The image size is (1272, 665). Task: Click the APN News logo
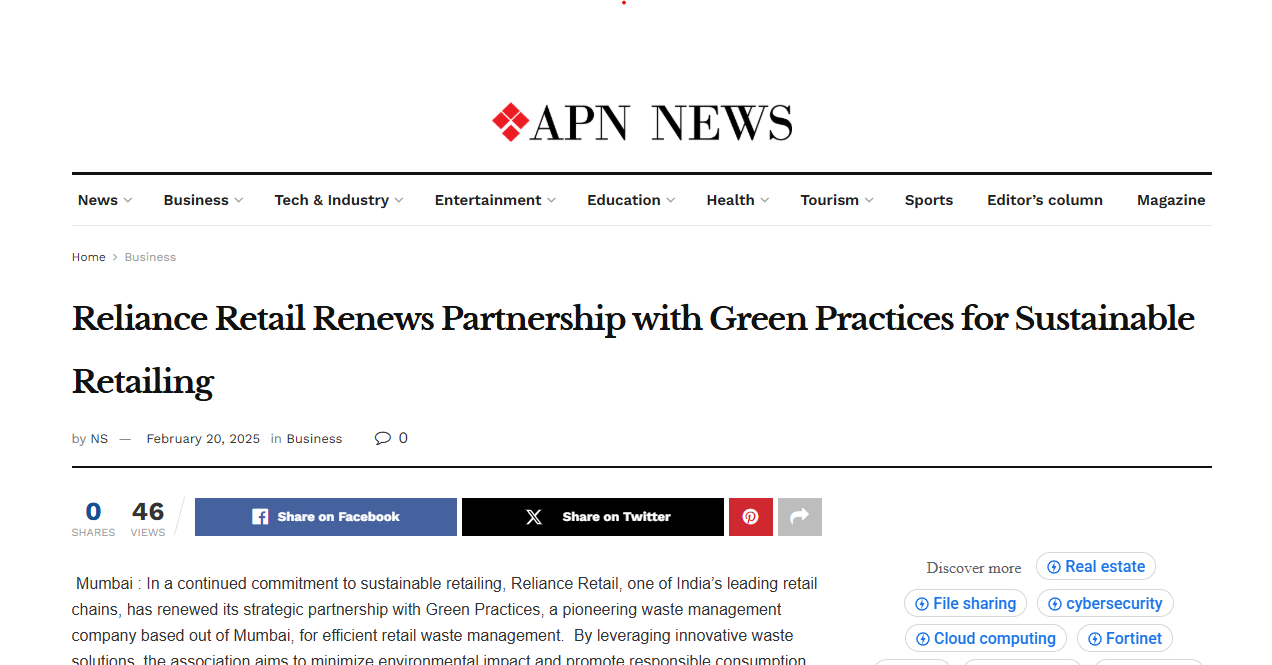pyautogui.click(x=641, y=123)
